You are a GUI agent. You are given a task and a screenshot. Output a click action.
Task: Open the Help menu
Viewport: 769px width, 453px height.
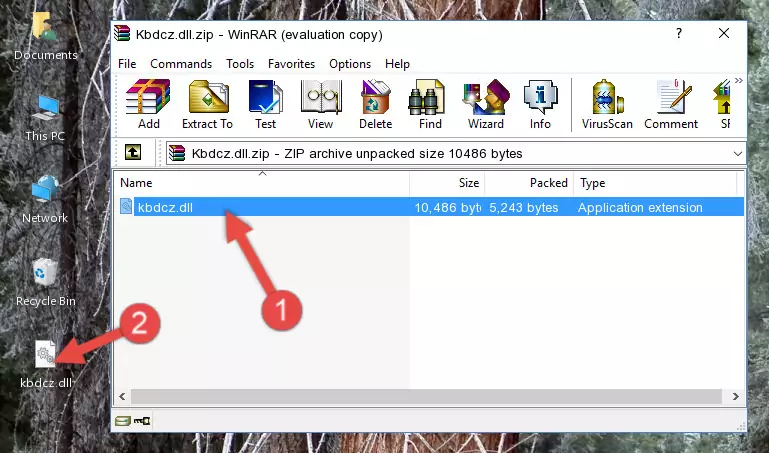coord(397,64)
